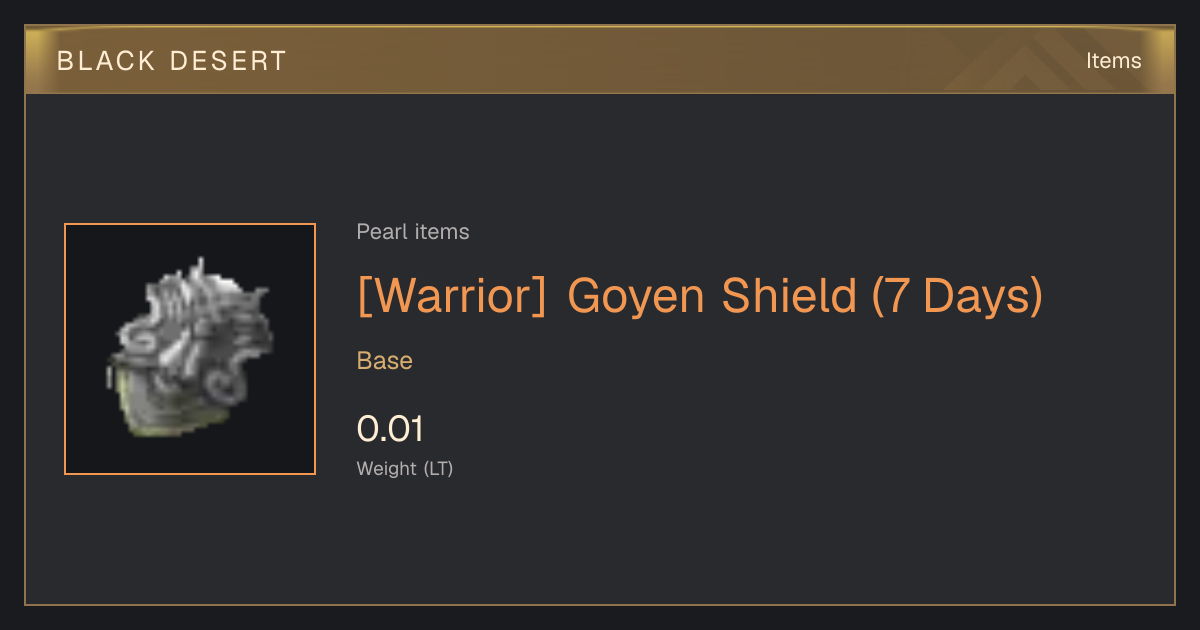1200x630 pixels.
Task: Click the Weight (LT) caption
Action: coord(405,468)
